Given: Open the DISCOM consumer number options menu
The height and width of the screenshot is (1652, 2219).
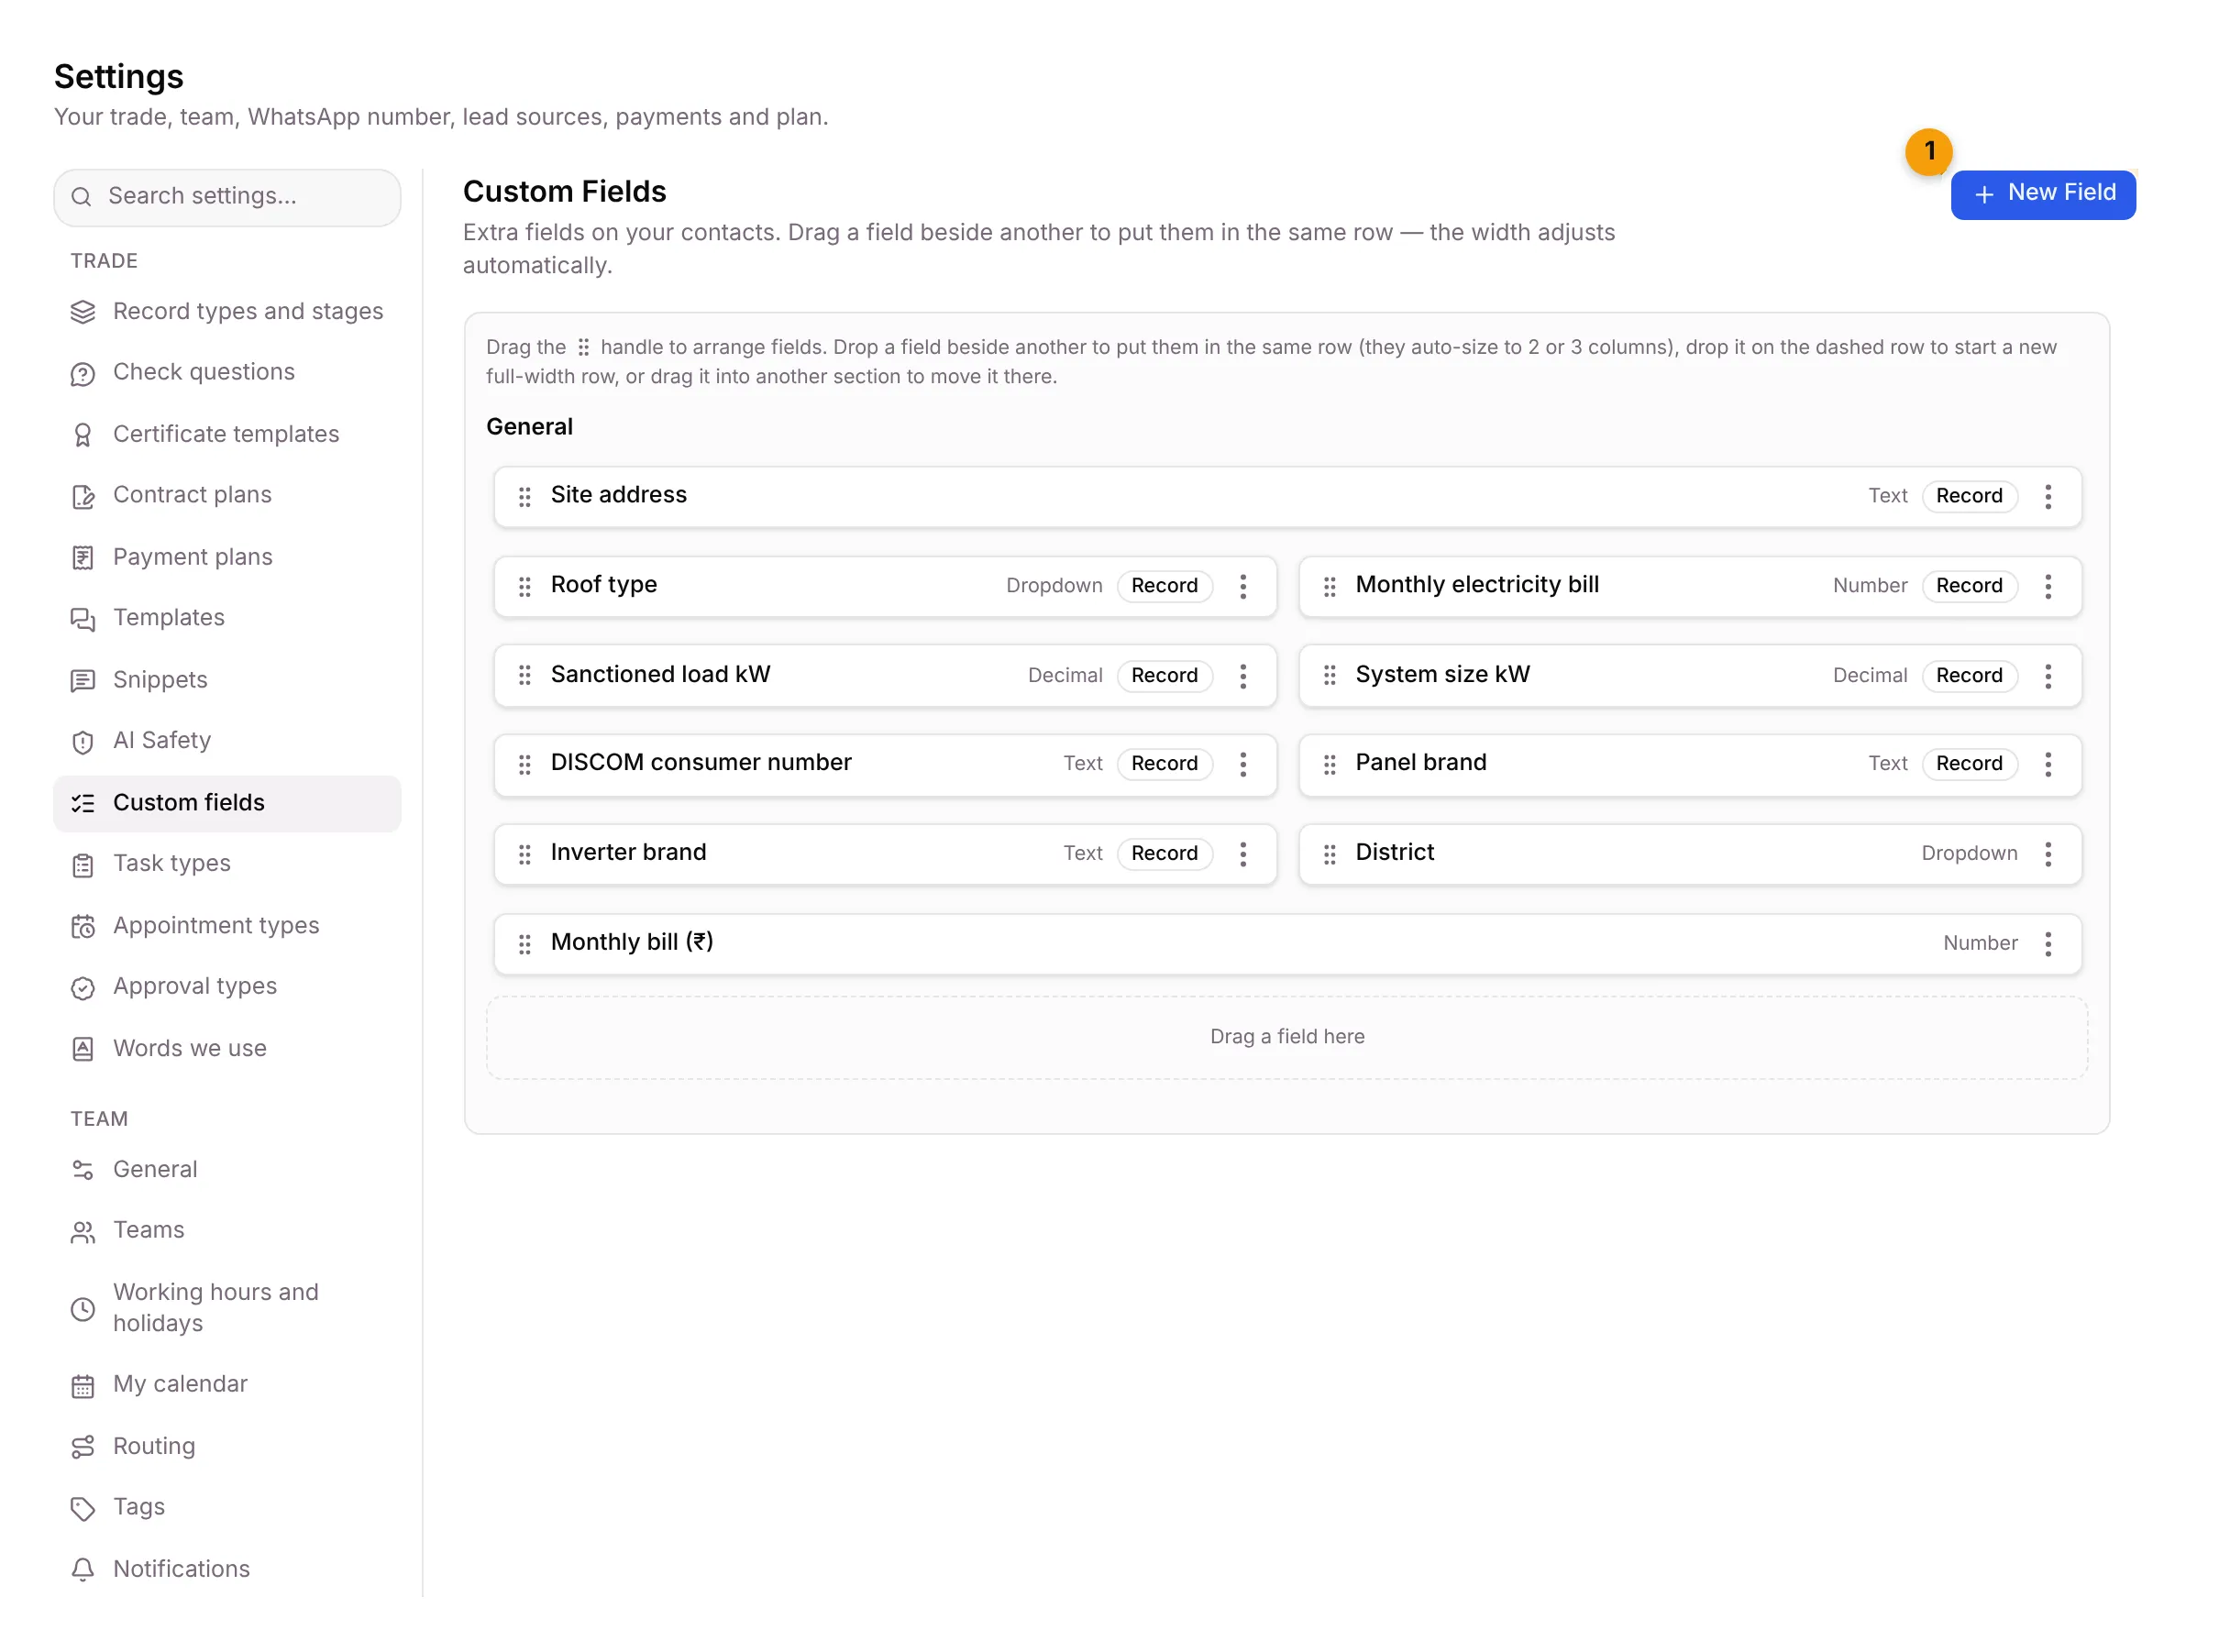Looking at the screenshot, I should [1242, 765].
